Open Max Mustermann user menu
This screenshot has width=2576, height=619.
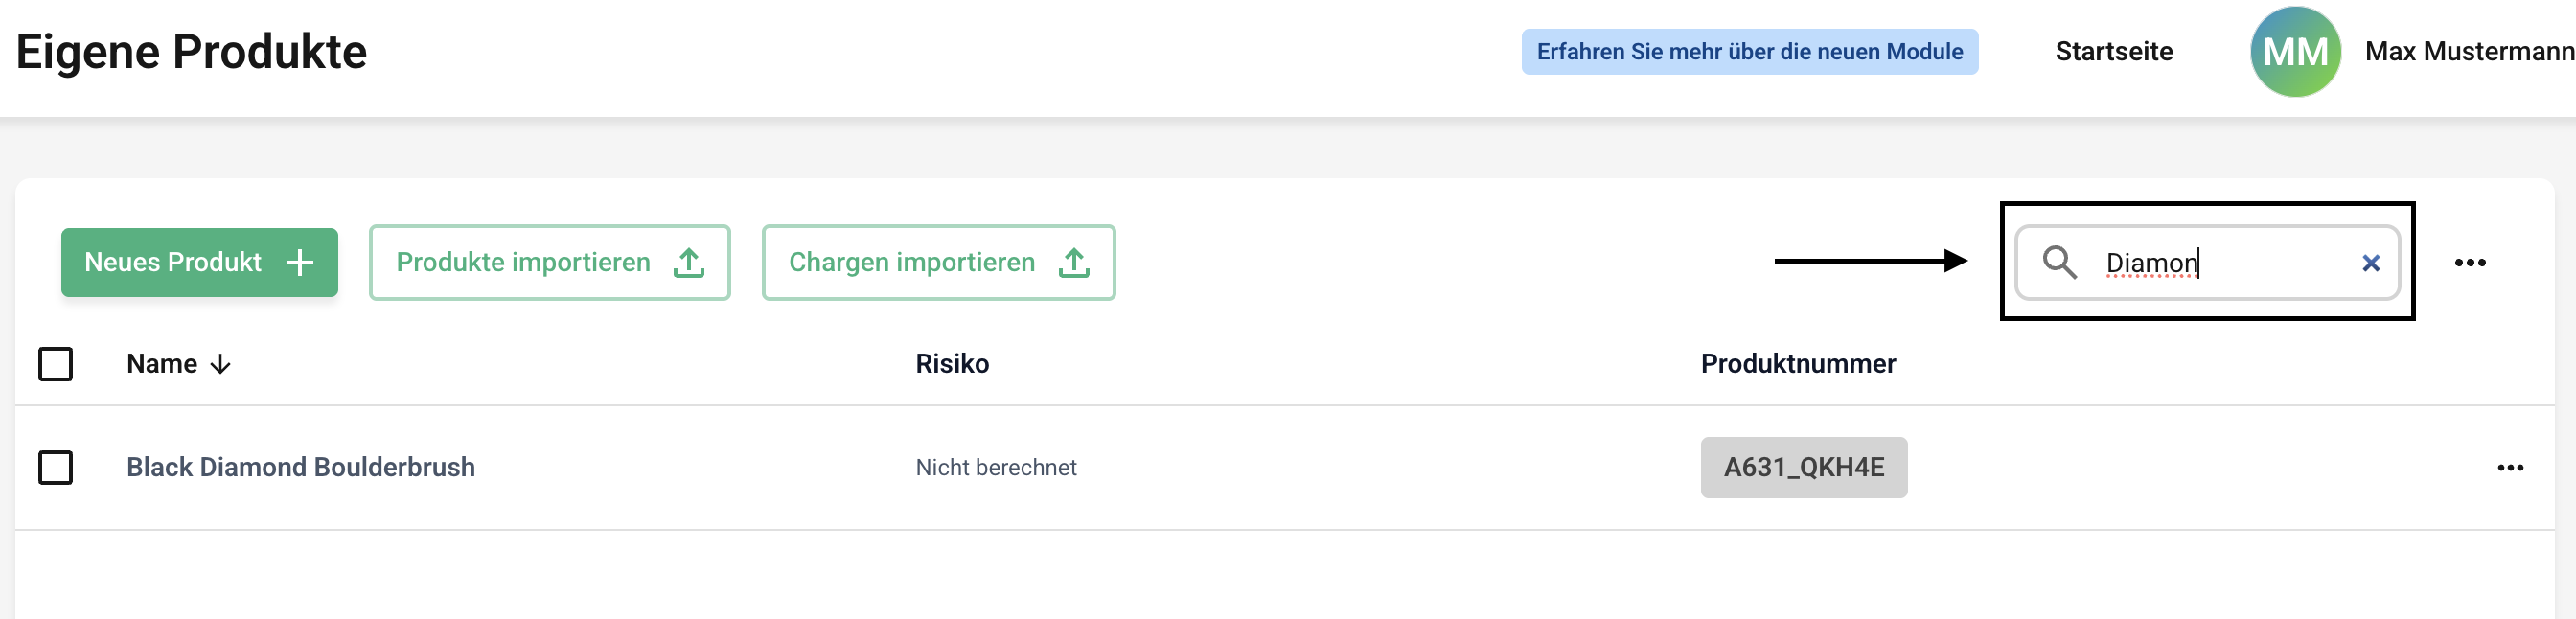point(2468,52)
